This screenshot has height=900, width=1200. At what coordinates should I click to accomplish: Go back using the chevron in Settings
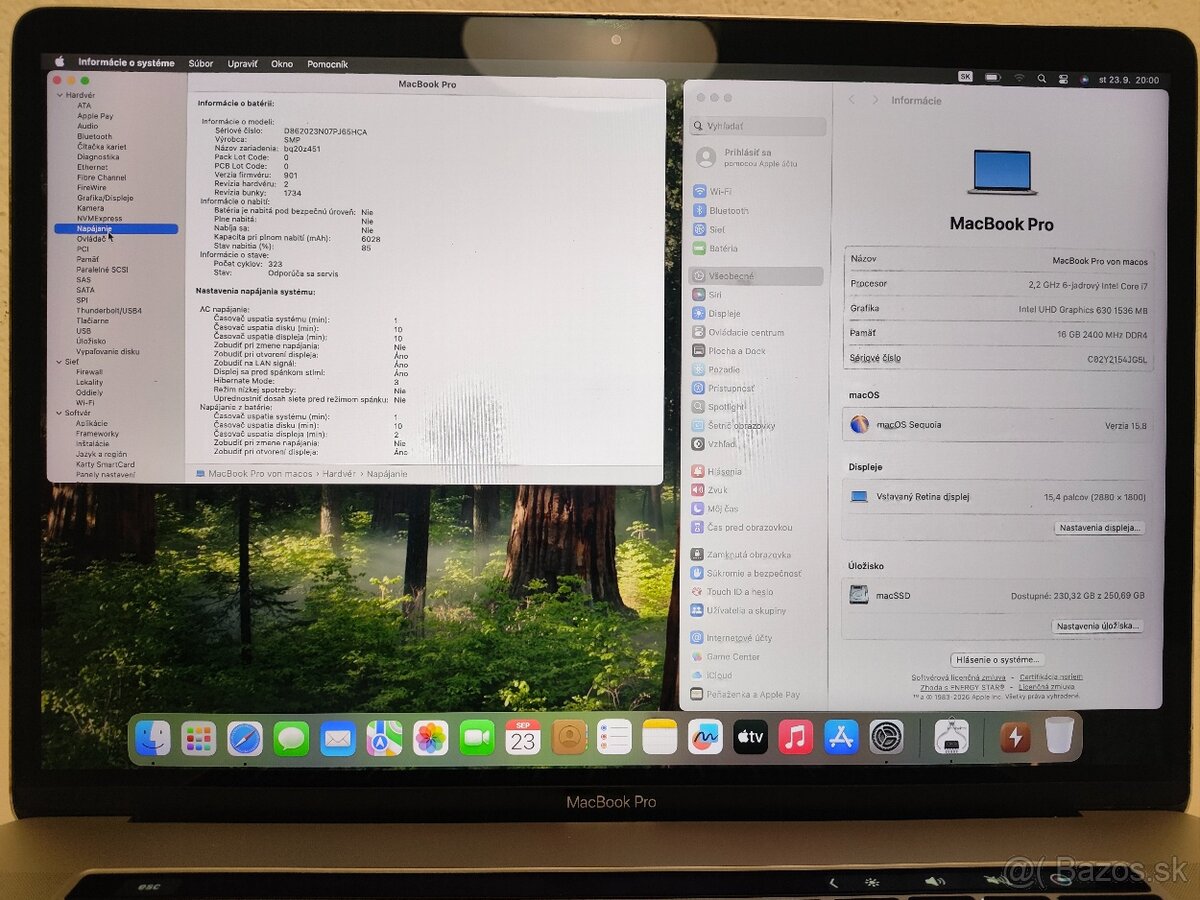(852, 100)
